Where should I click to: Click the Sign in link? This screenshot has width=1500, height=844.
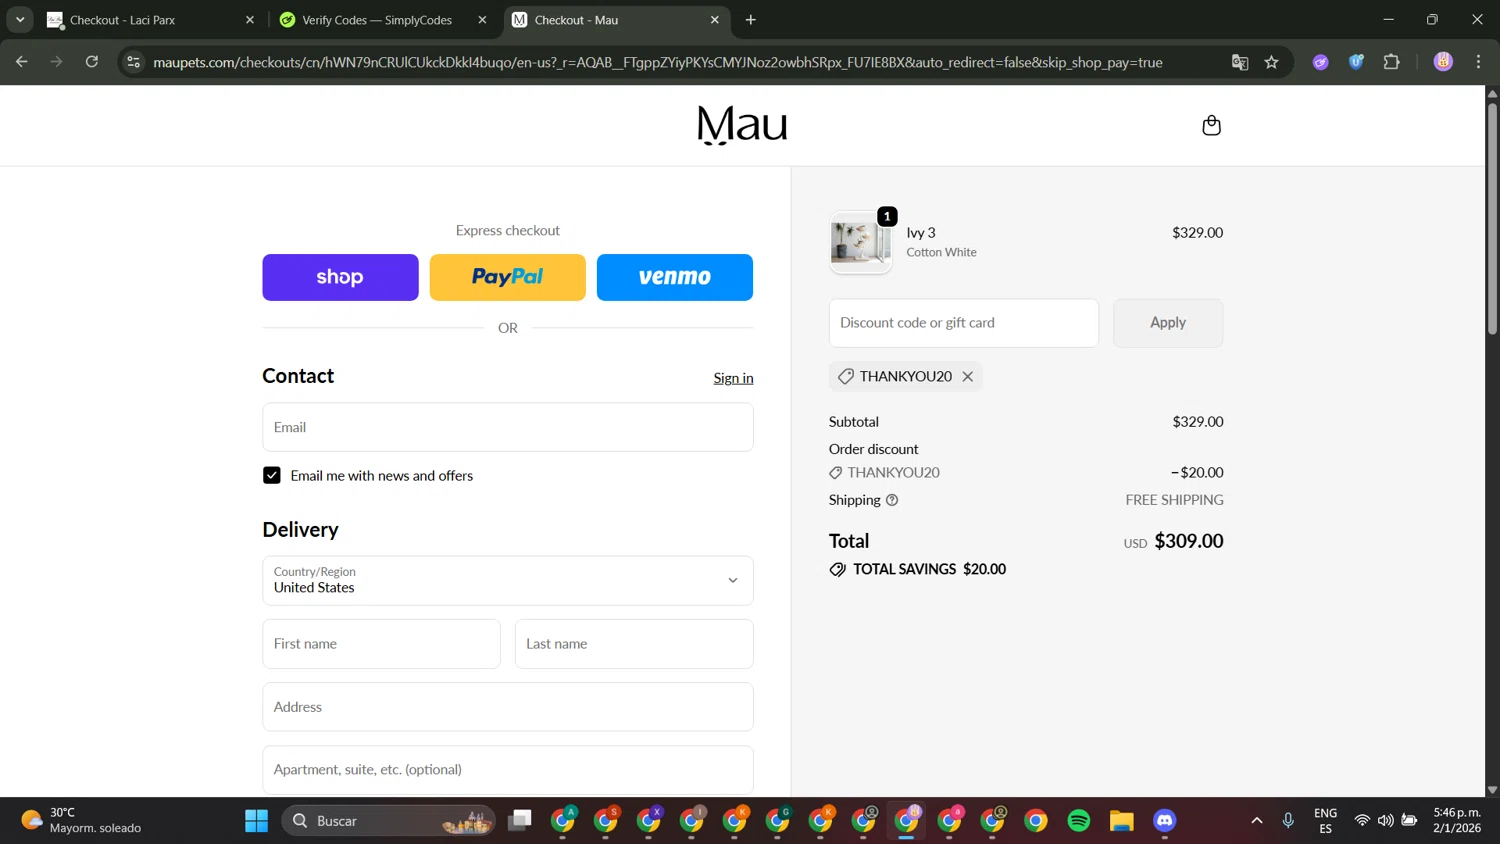(x=733, y=378)
